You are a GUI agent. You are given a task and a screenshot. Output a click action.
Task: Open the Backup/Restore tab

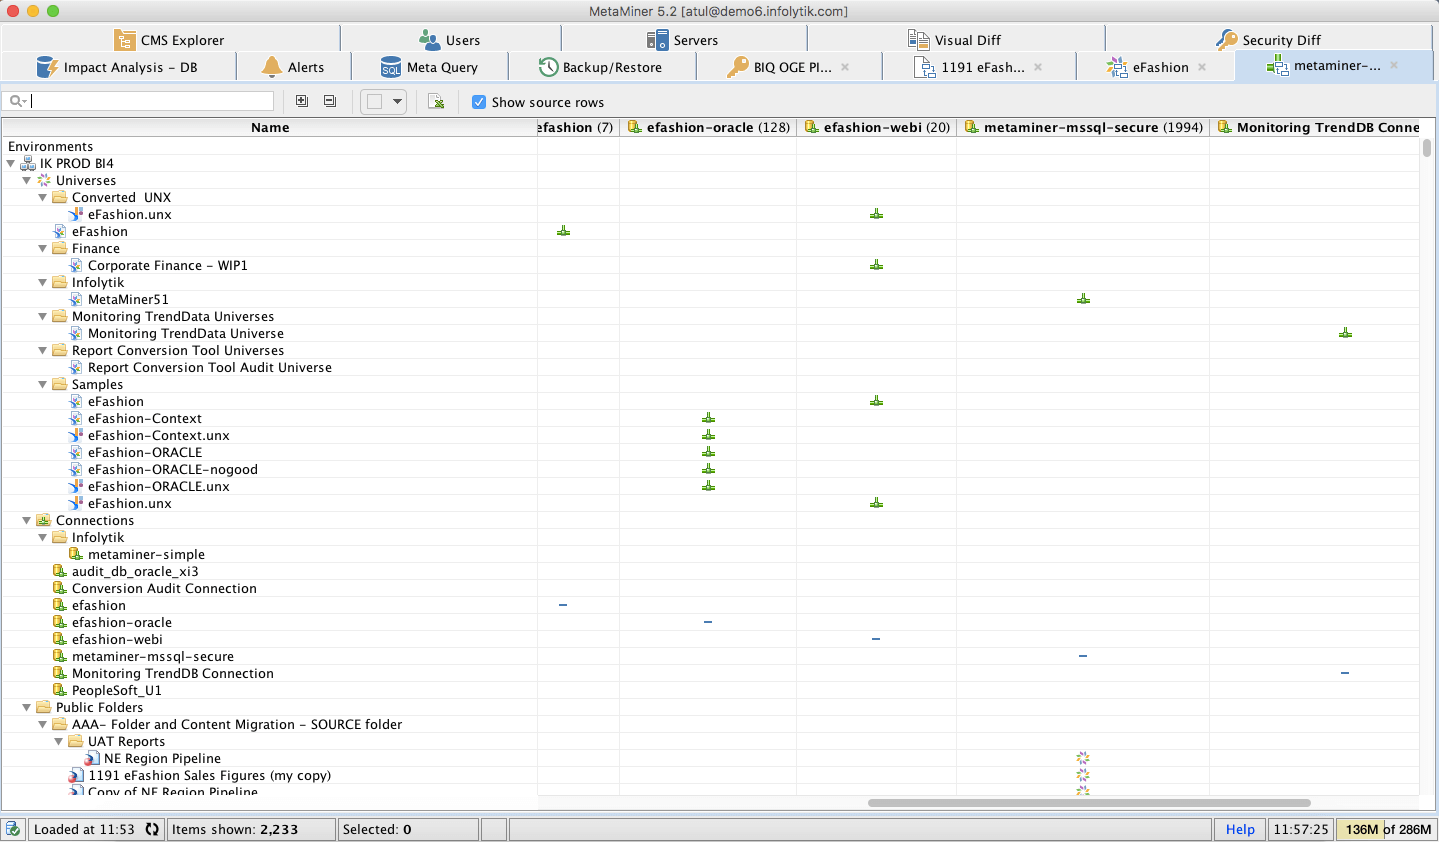coord(601,67)
